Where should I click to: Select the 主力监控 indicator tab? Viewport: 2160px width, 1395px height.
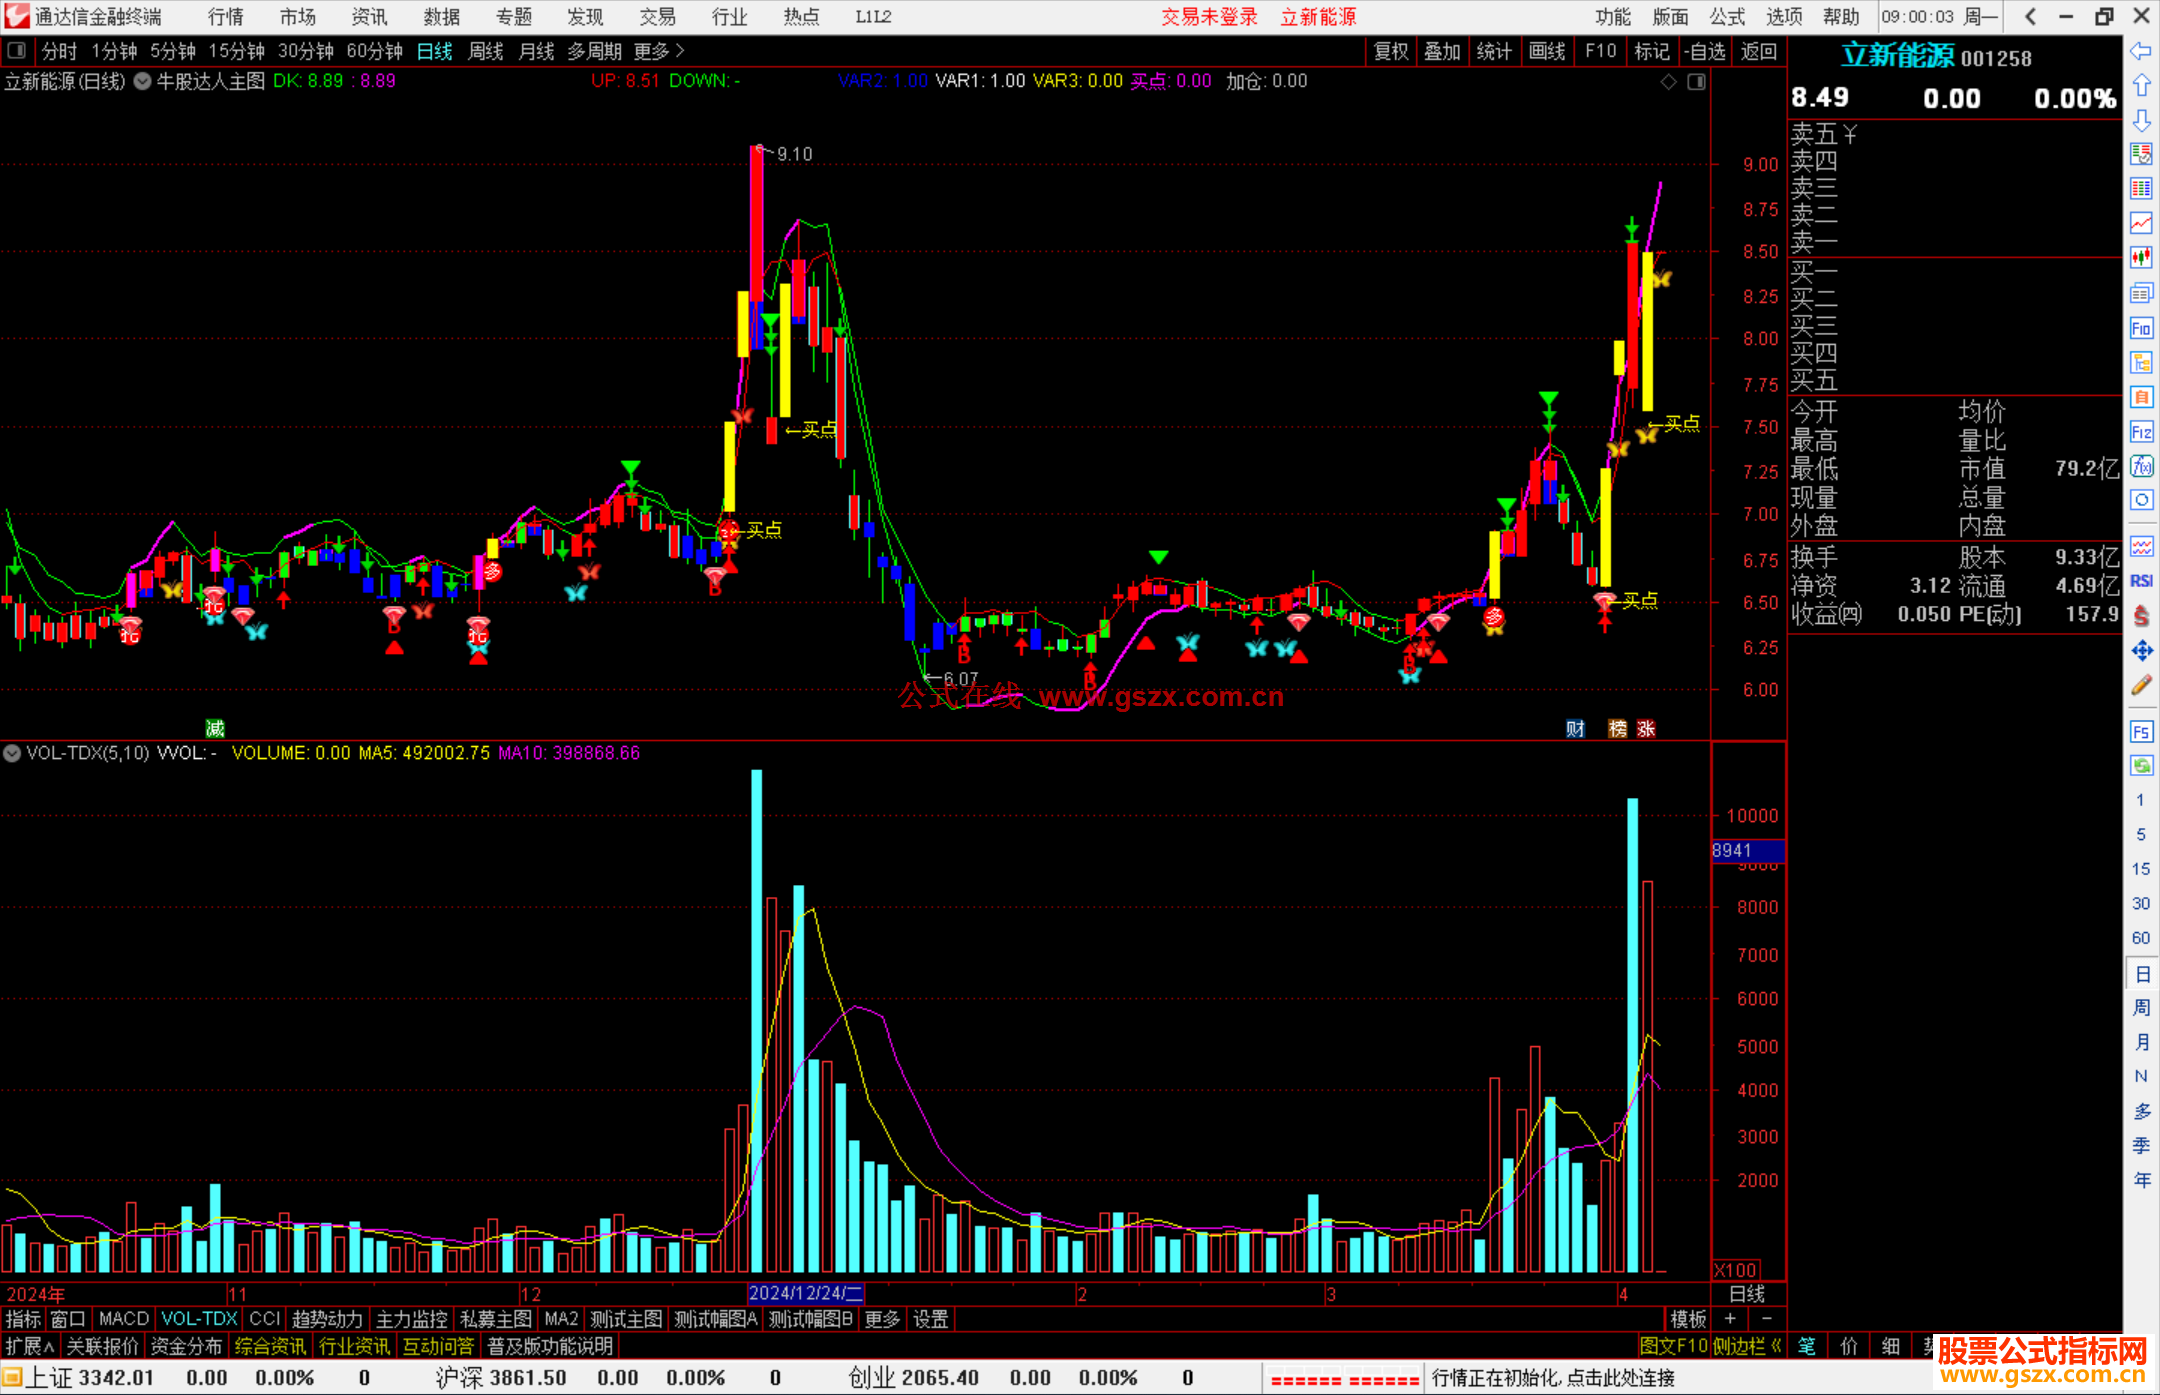pos(411,1319)
